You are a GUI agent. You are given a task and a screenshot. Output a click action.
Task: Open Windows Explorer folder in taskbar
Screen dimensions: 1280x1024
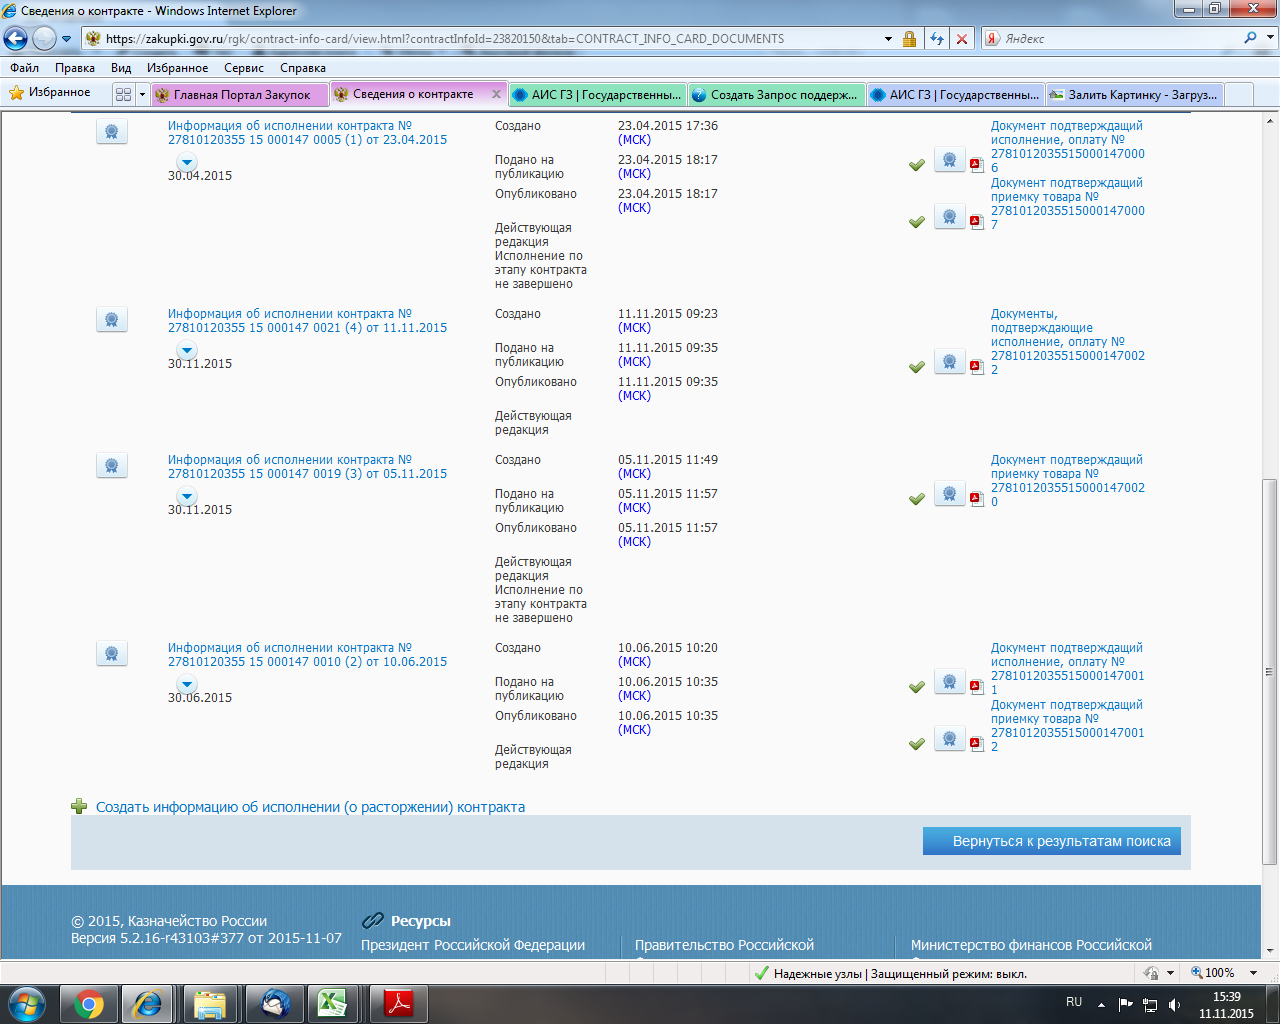click(210, 1003)
